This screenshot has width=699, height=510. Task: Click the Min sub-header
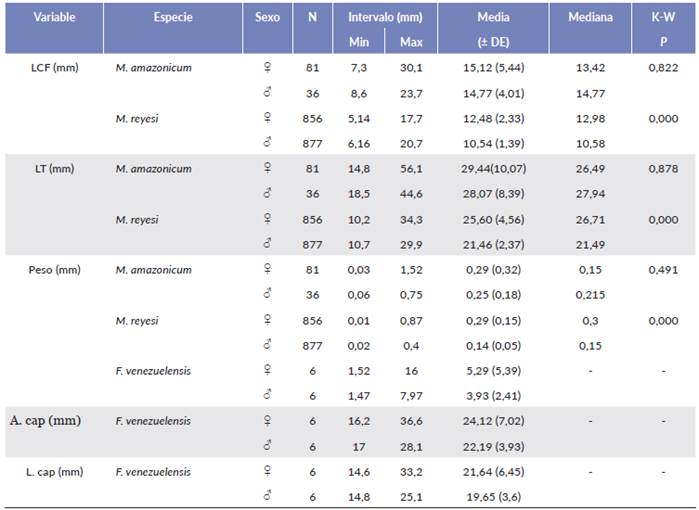point(358,42)
